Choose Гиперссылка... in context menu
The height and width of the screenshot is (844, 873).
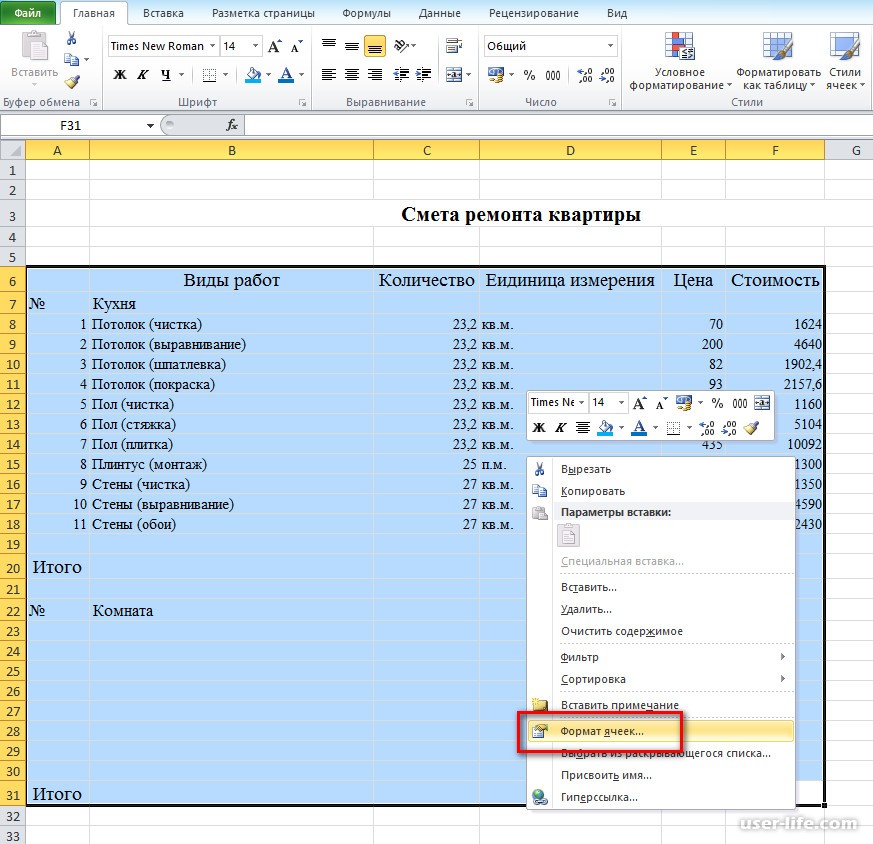(x=661, y=797)
